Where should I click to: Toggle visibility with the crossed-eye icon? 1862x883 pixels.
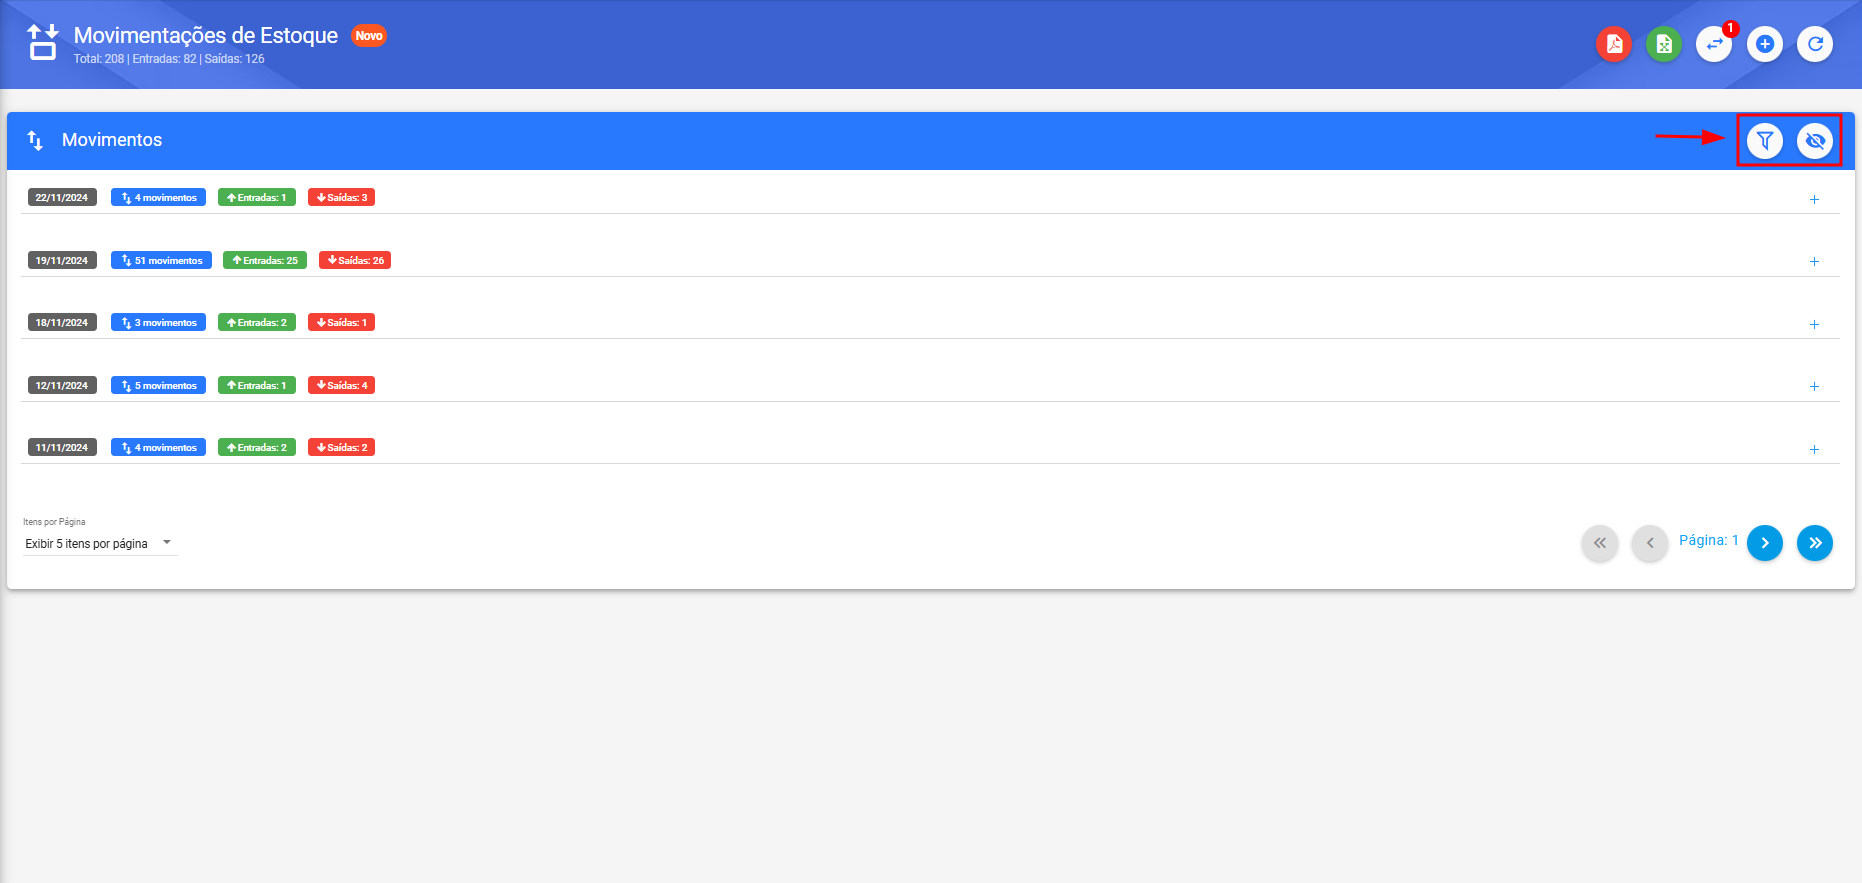click(1815, 141)
